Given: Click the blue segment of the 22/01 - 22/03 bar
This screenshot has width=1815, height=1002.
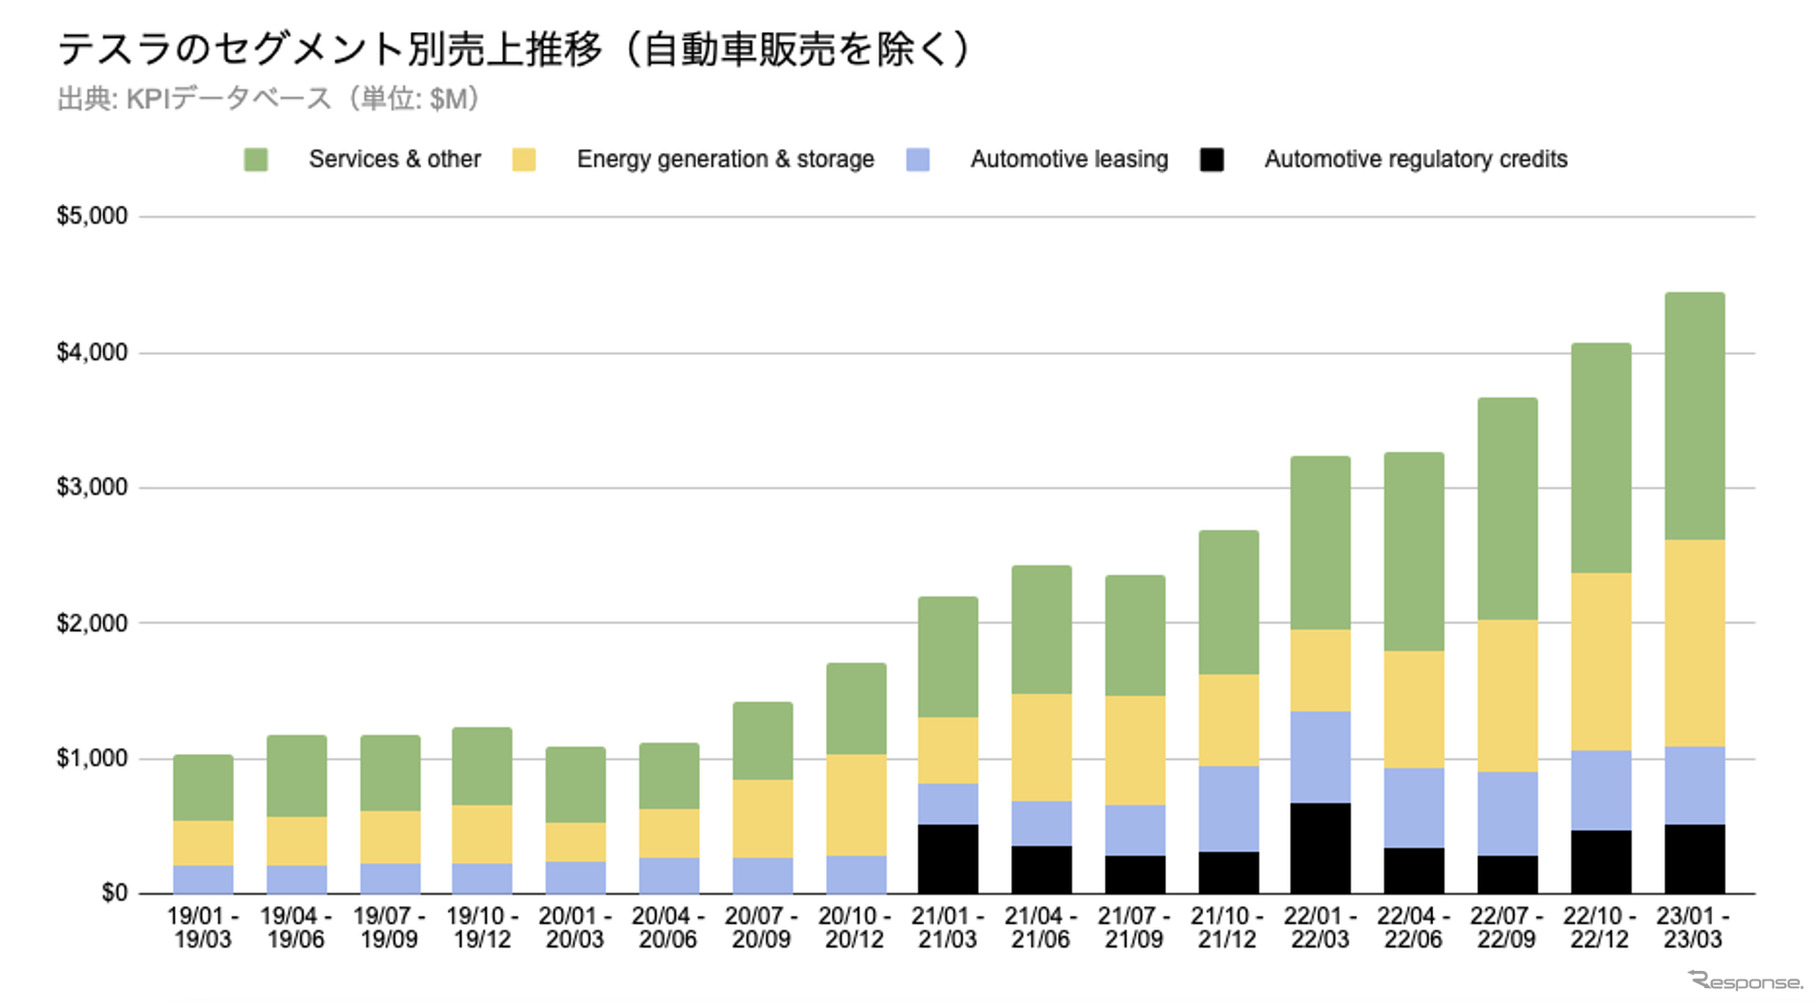Looking at the screenshot, I should (1320, 757).
